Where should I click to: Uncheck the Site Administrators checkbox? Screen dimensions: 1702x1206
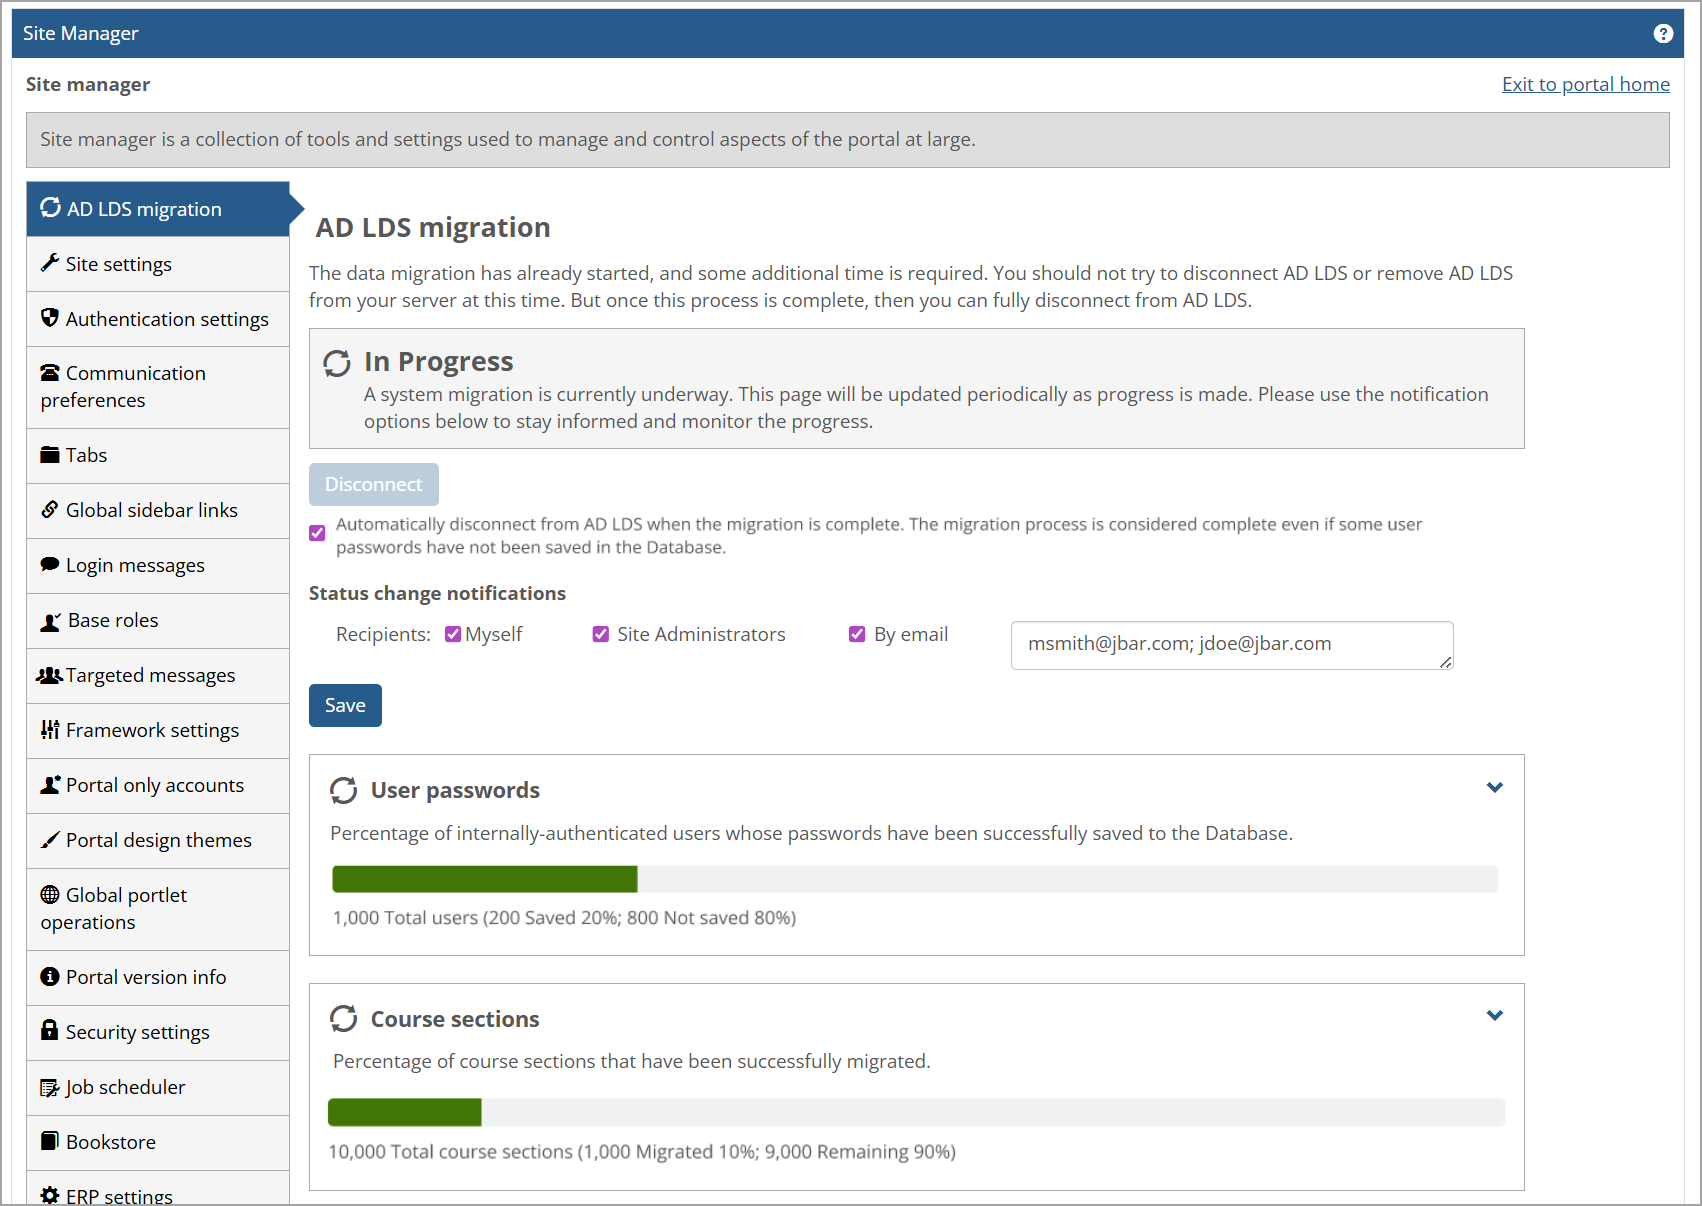coord(601,634)
